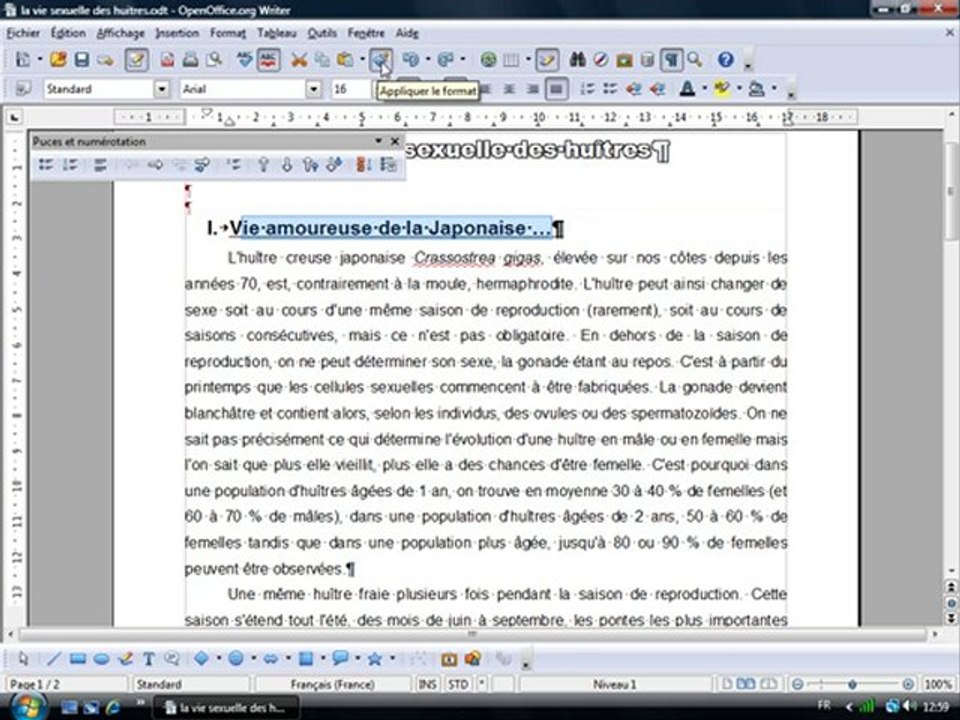Switch to la vie sexuelle taskbar button
The height and width of the screenshot is (720, 960).
(225, 708)
